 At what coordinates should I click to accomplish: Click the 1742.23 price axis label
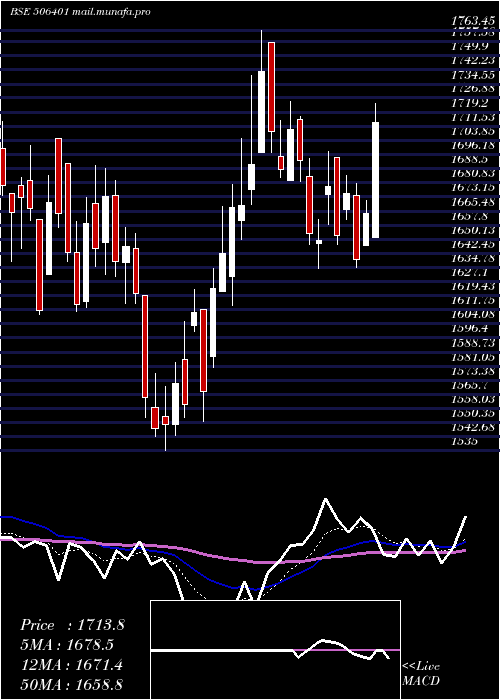[x=473, y=61]
